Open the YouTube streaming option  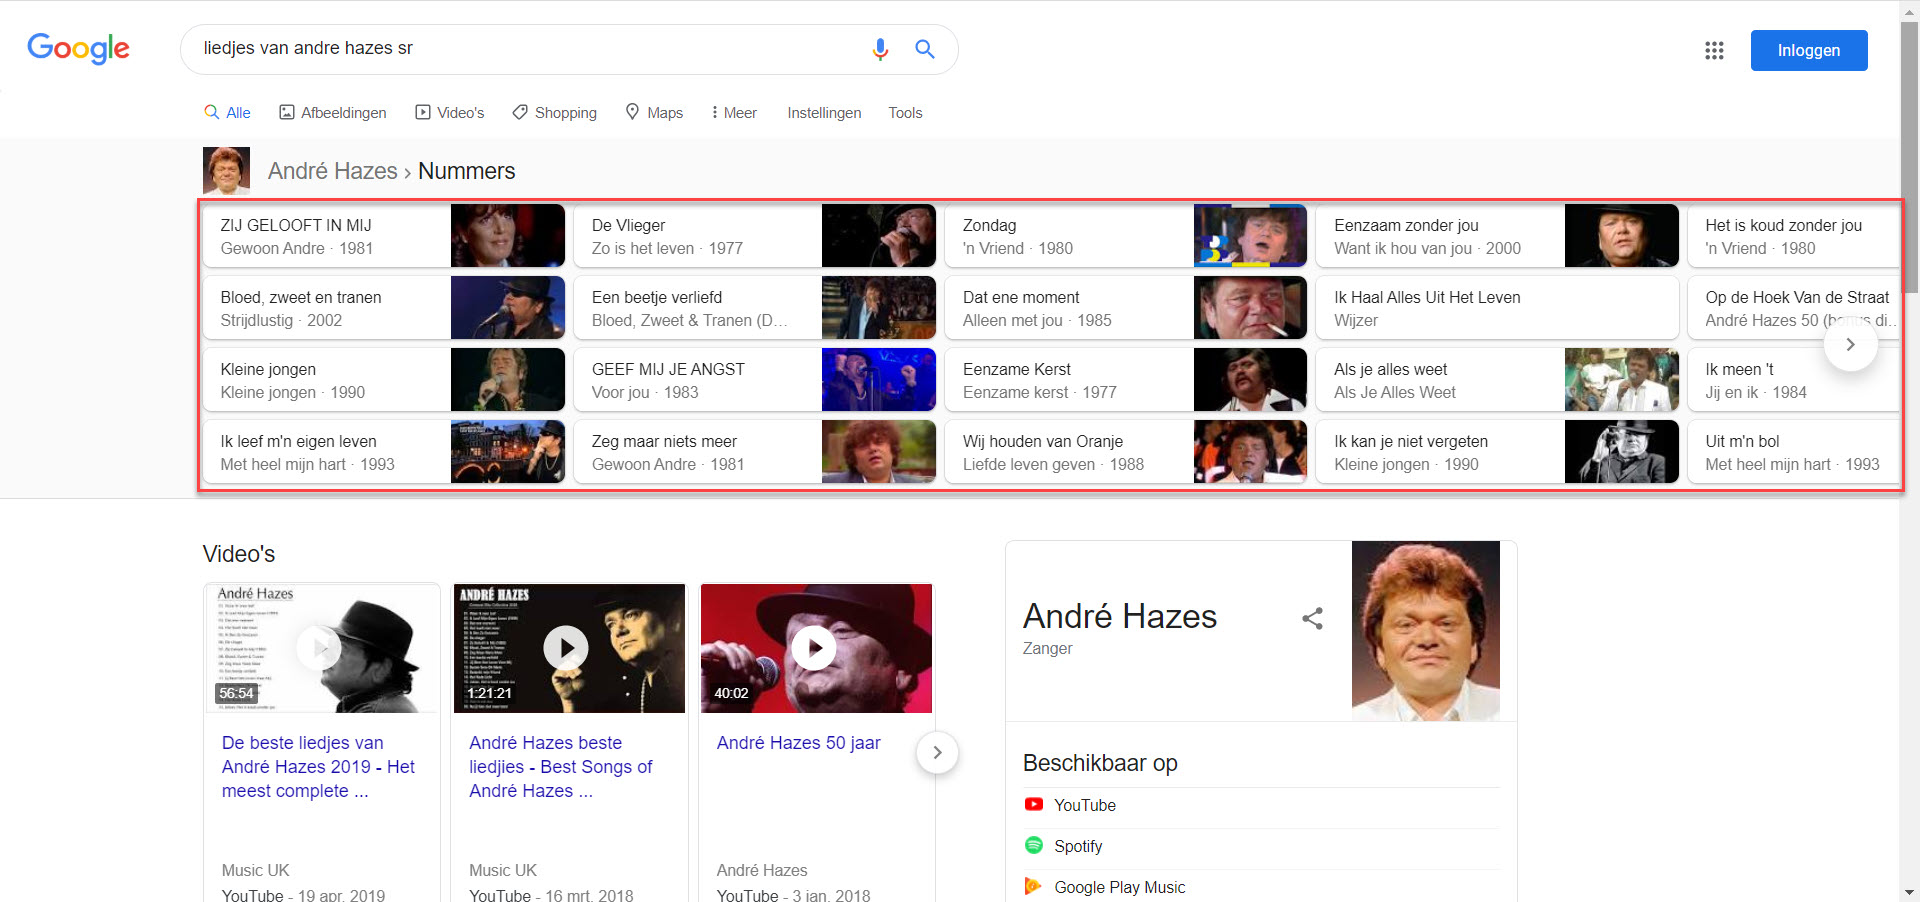[1261, 805]
